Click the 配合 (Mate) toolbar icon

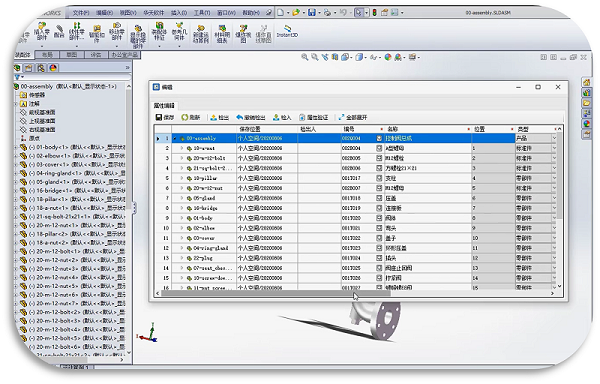pyautogui.click(x=59, y=31)
